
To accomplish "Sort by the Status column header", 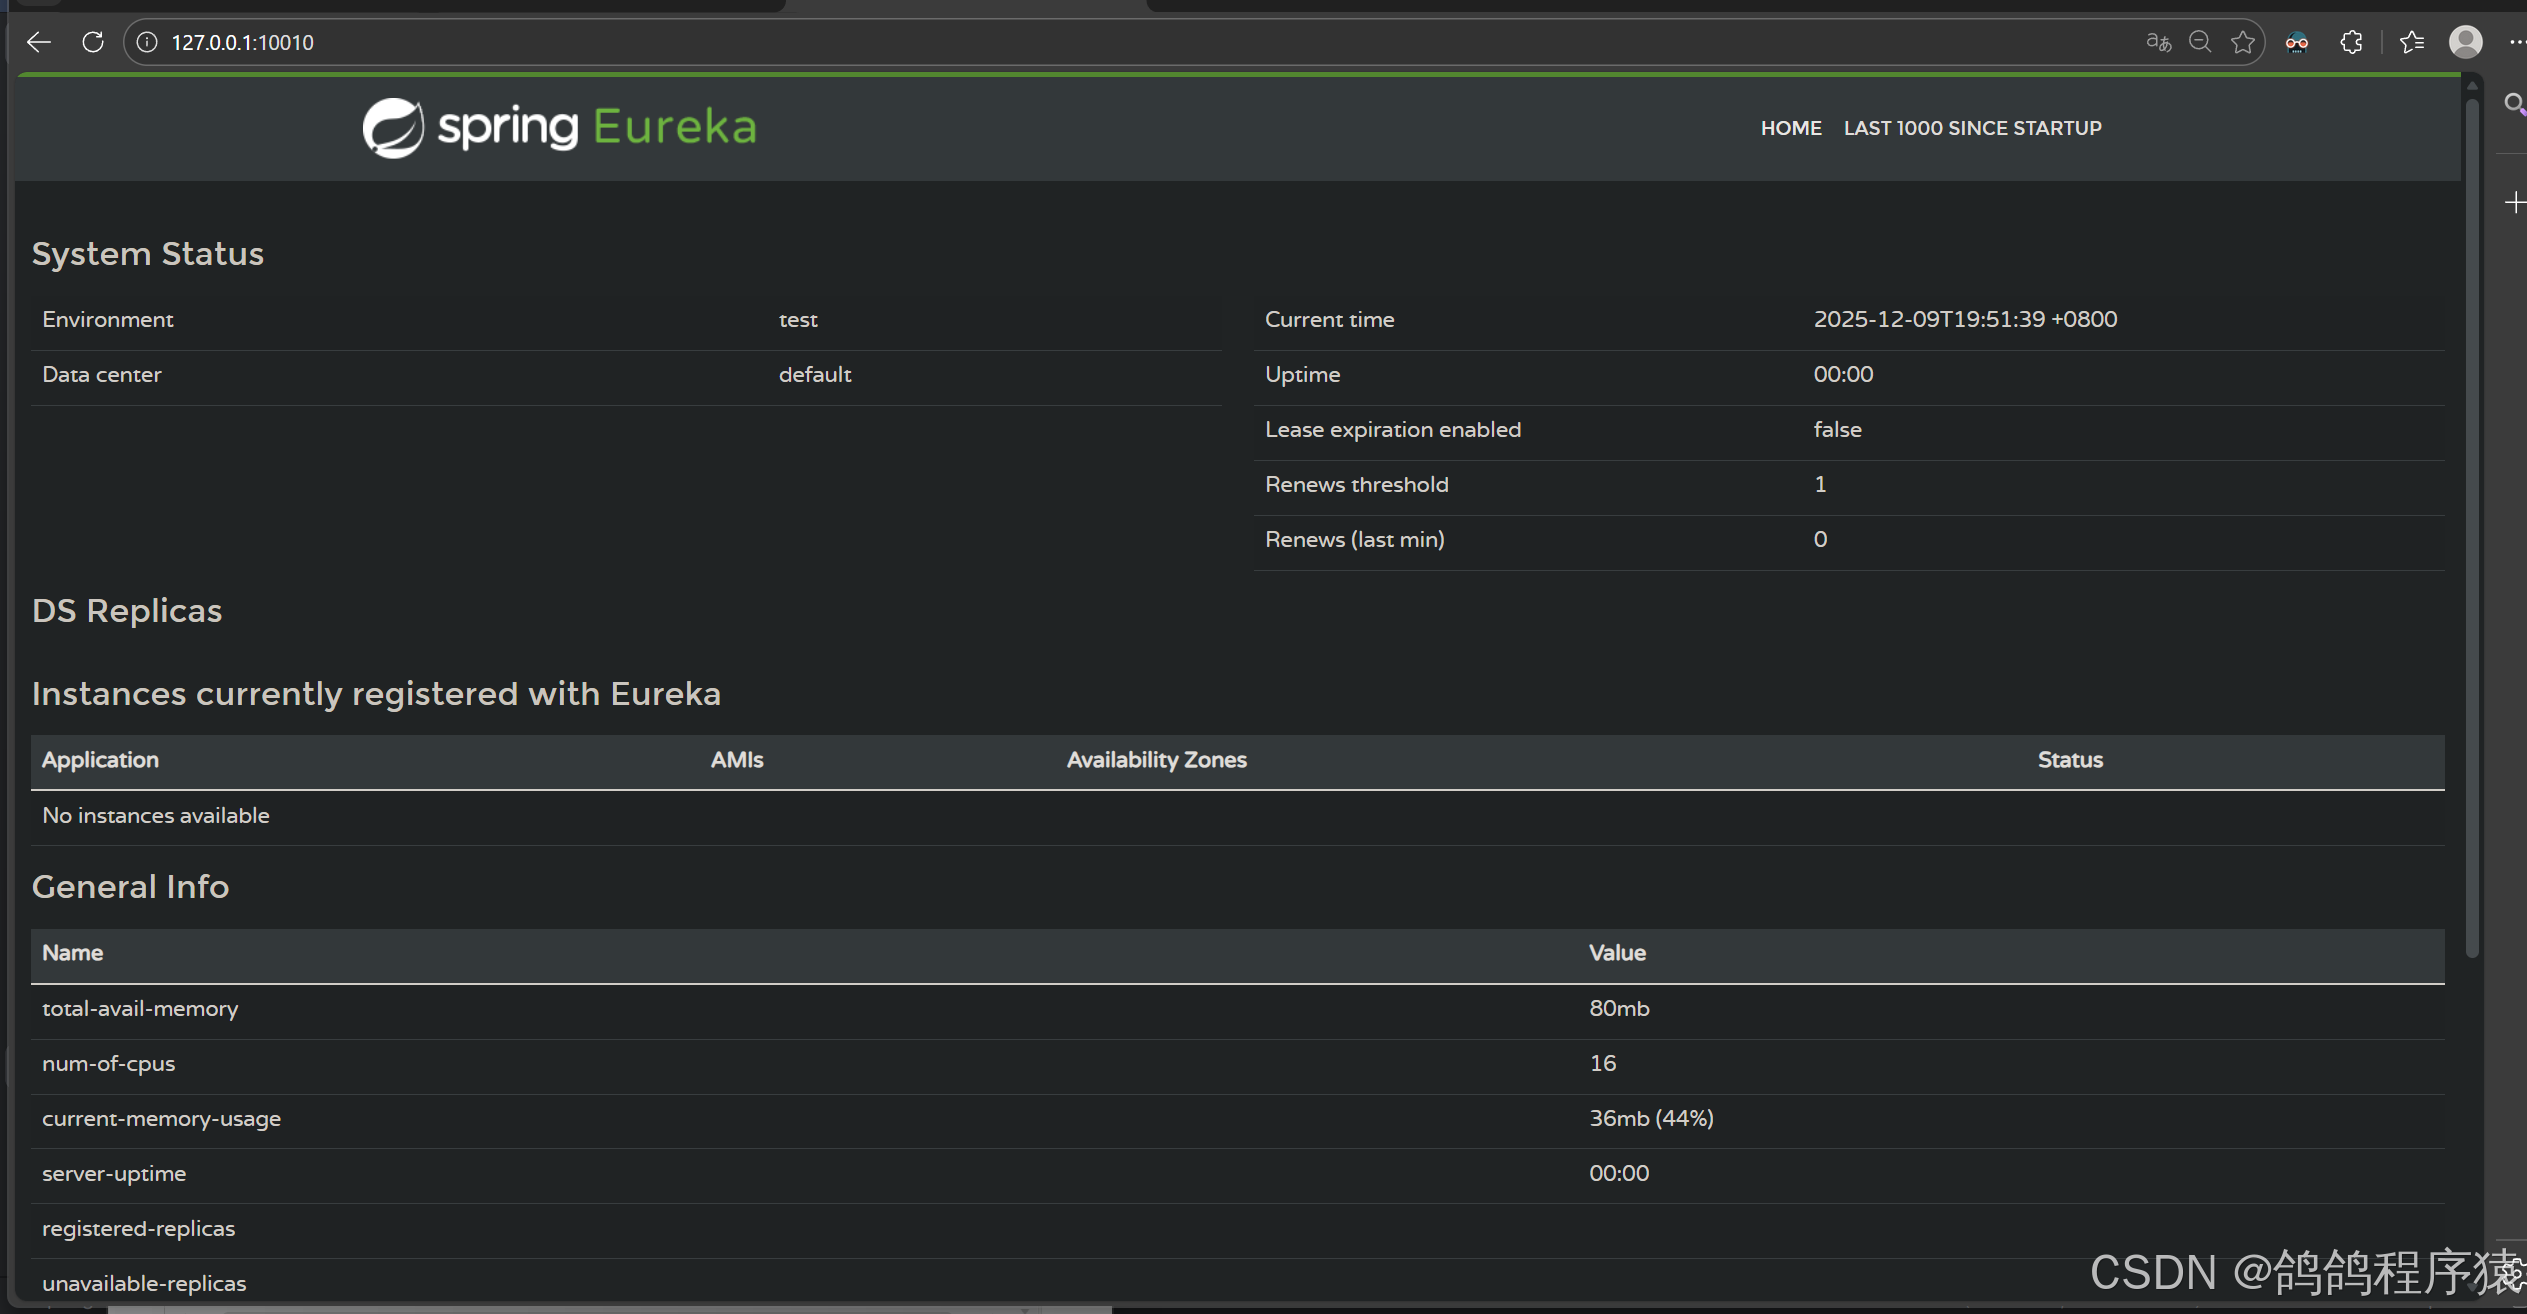I will point(2069,760).
